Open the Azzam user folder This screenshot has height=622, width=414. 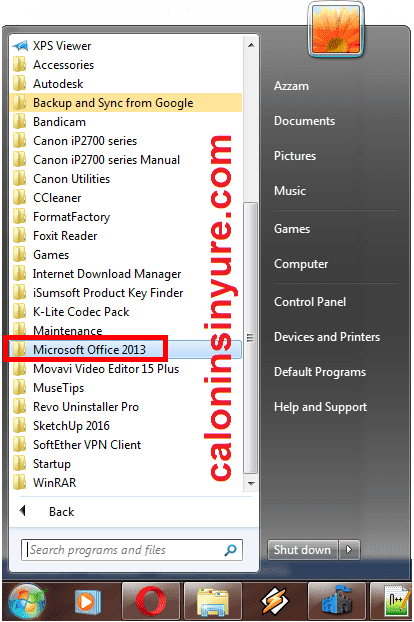point(291,86)
